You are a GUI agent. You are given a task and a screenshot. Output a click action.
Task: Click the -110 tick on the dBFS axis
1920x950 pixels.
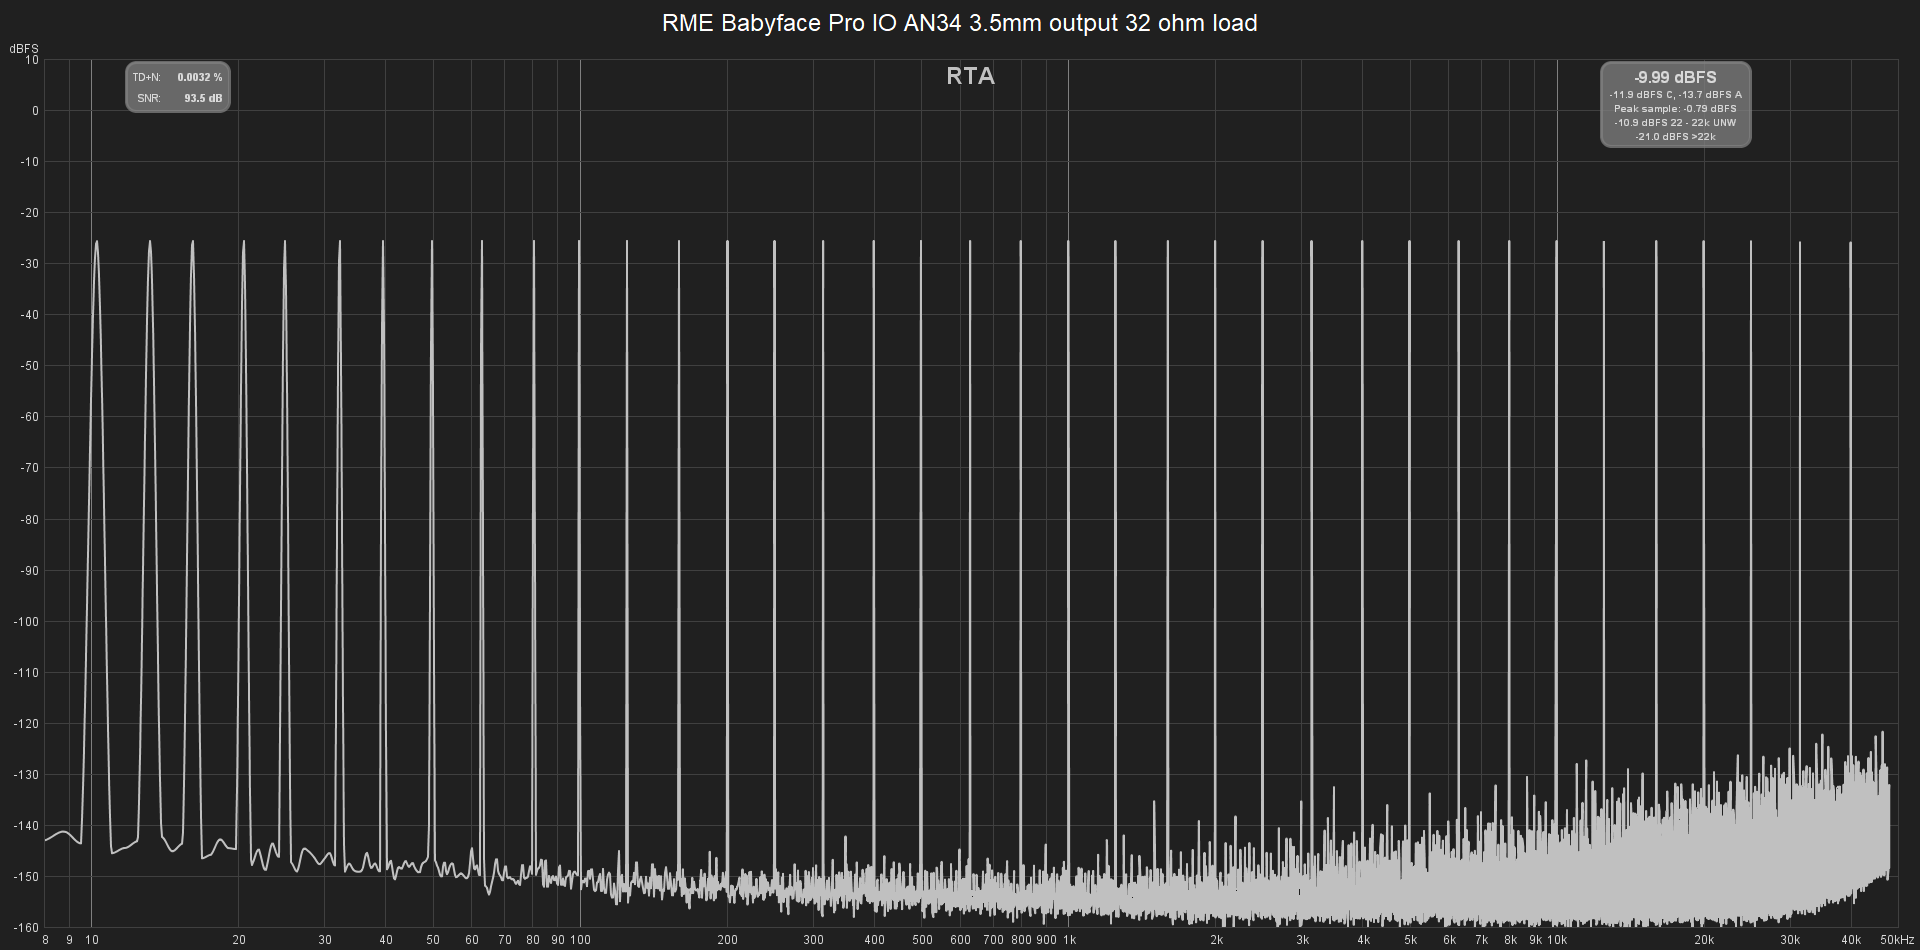pyautogui.click(x=27, y=673)
